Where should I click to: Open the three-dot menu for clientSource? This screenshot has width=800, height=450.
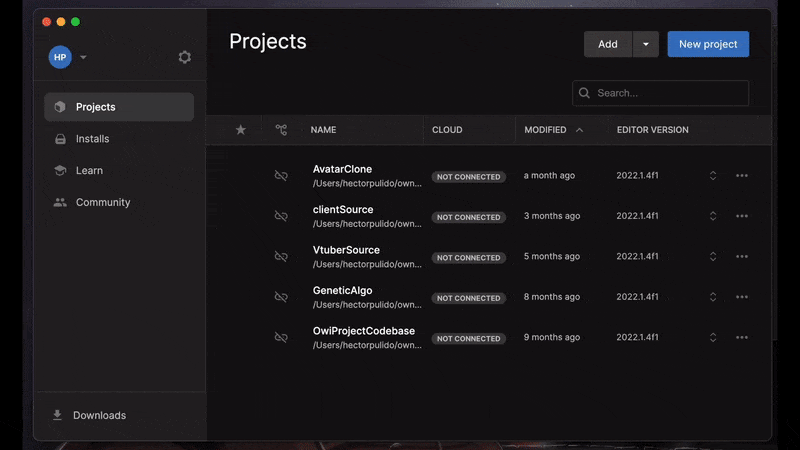742,216
